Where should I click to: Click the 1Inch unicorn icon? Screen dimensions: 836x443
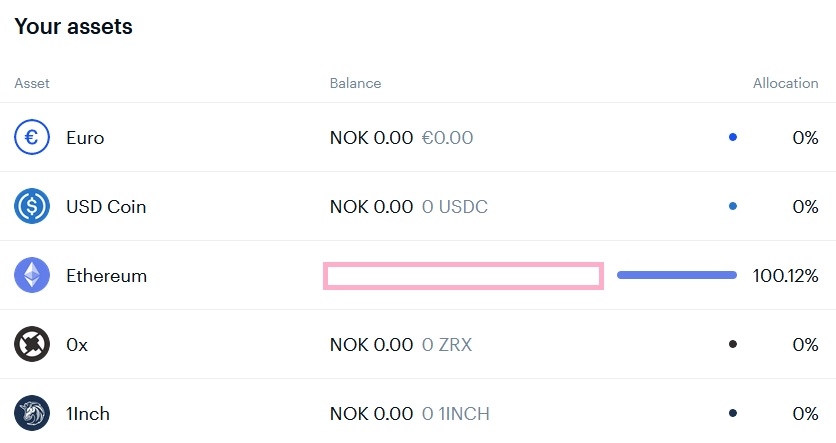point(32,413)
